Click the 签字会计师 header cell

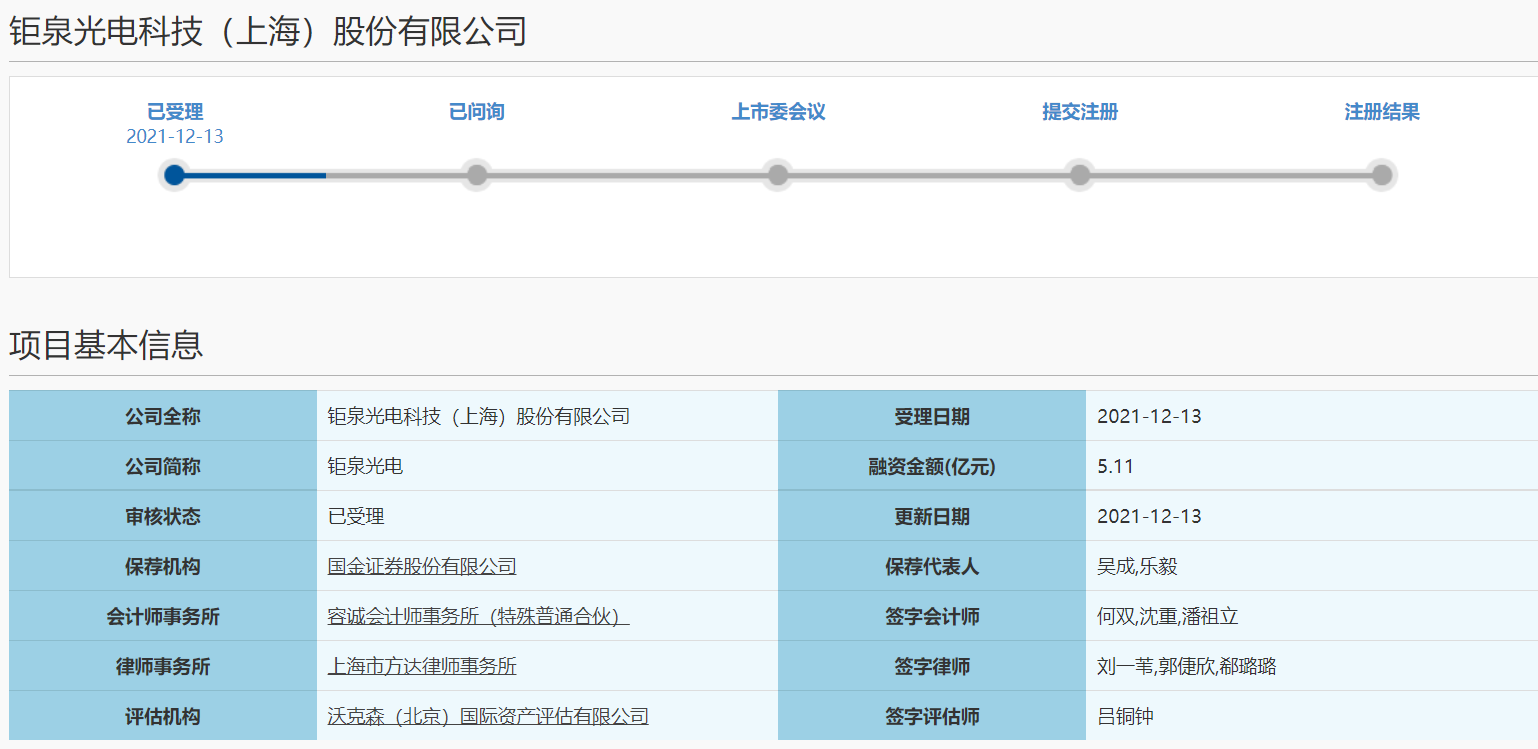932,616
